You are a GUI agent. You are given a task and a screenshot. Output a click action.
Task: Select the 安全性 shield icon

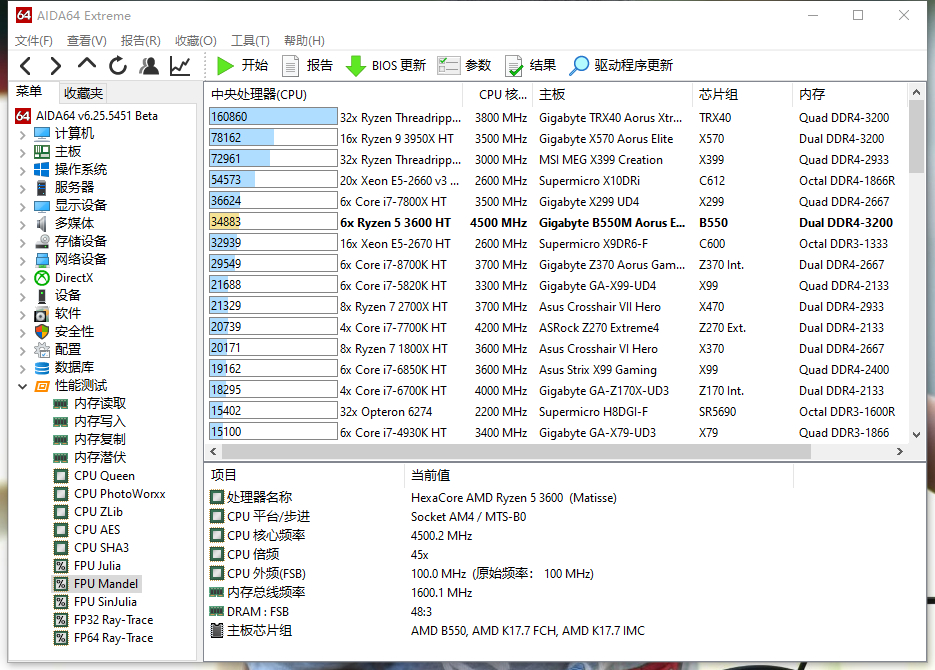point(42,331)
